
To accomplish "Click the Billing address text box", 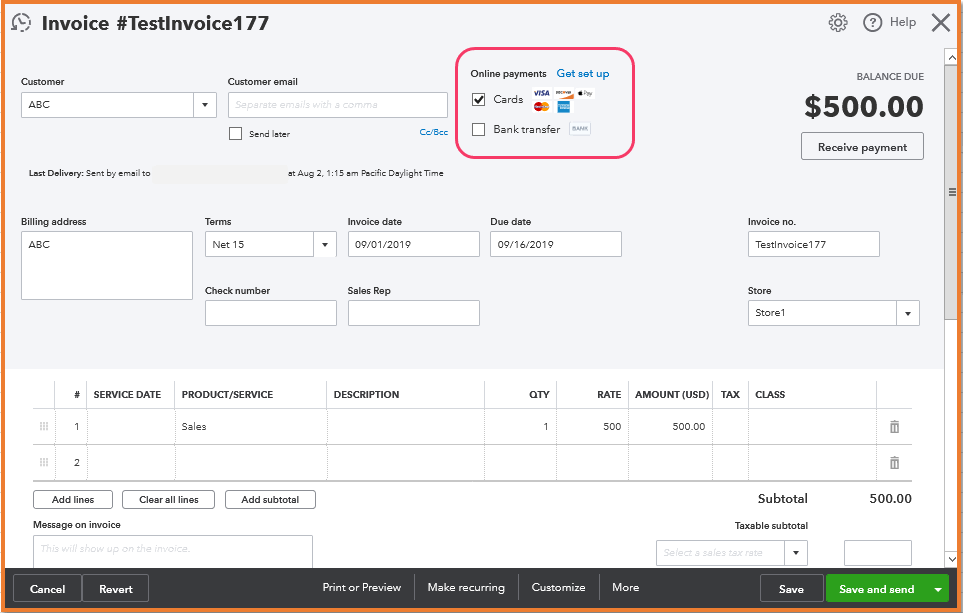I will [x=107, y=265].
